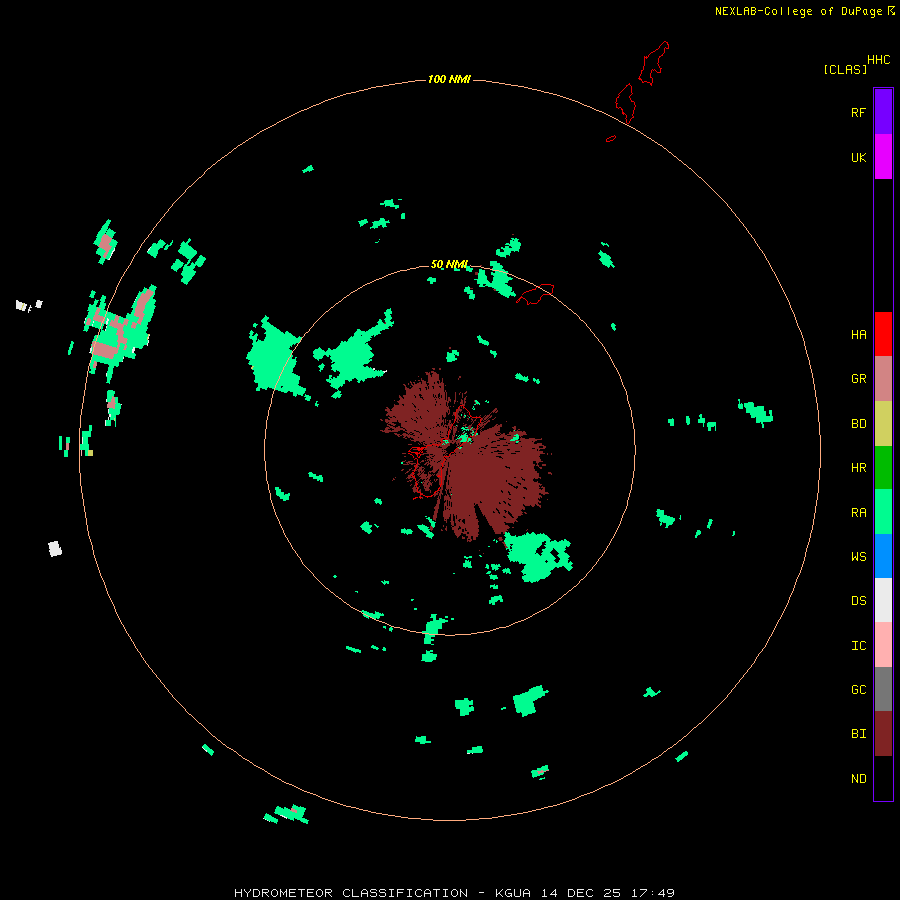This screenshot has width=900, height=900.
Task: Click the BI brown legend swatch
Action: 883,734
